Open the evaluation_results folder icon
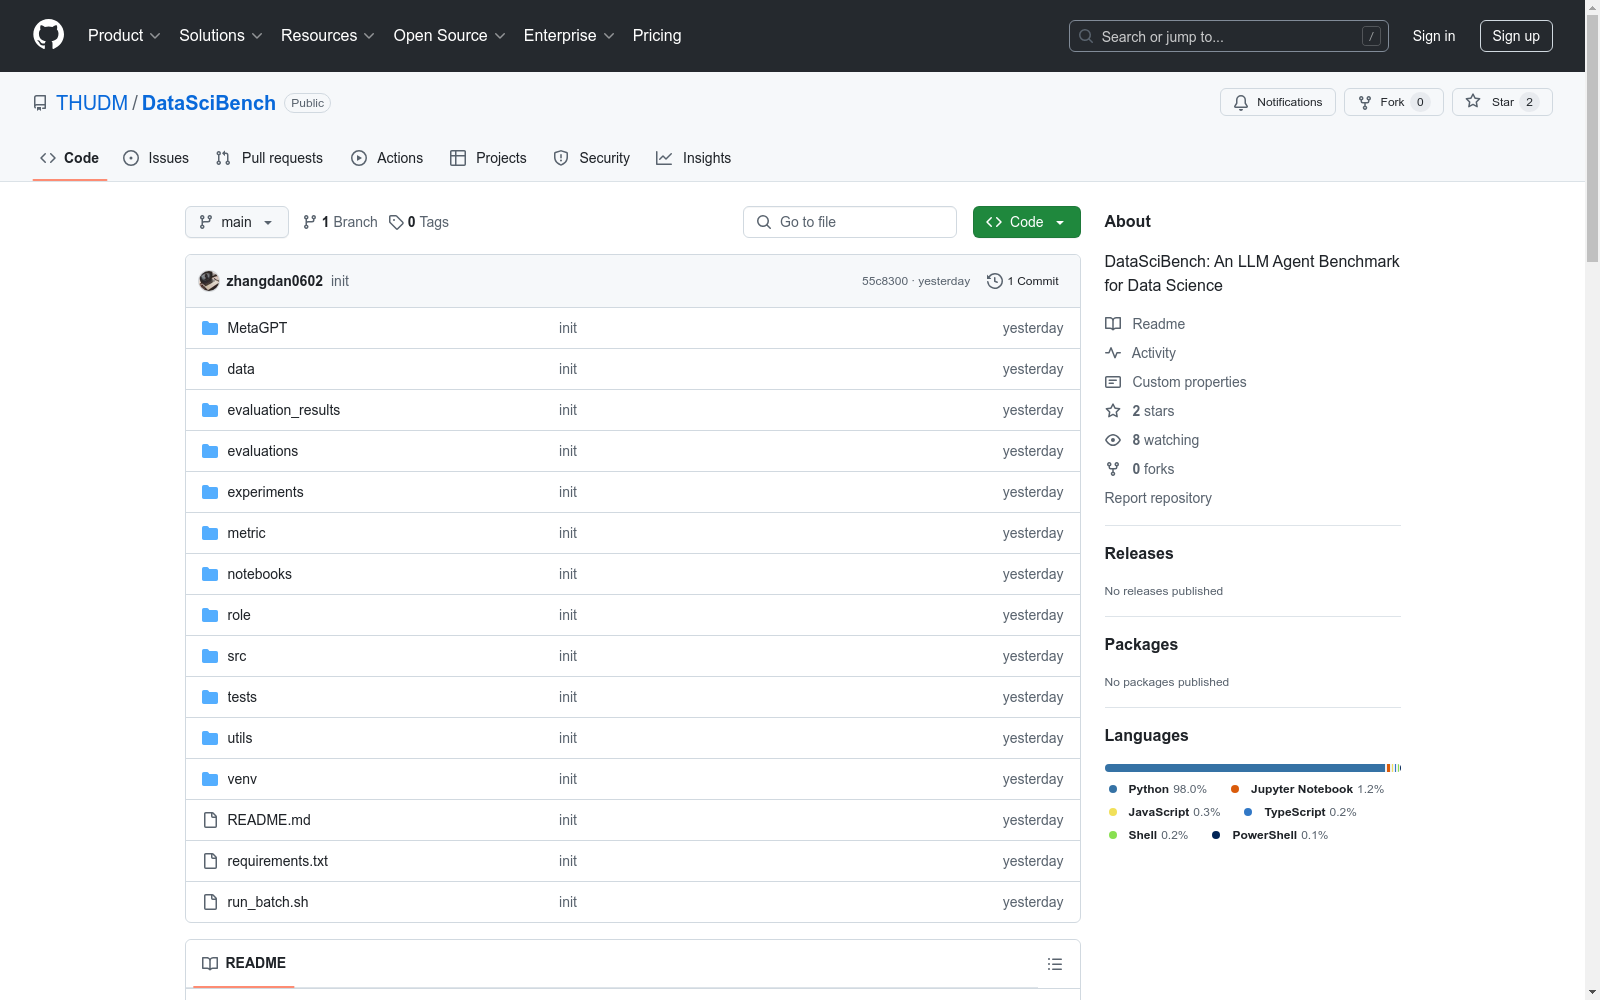The image size is (1600, 1000). (x=210, y=410)
